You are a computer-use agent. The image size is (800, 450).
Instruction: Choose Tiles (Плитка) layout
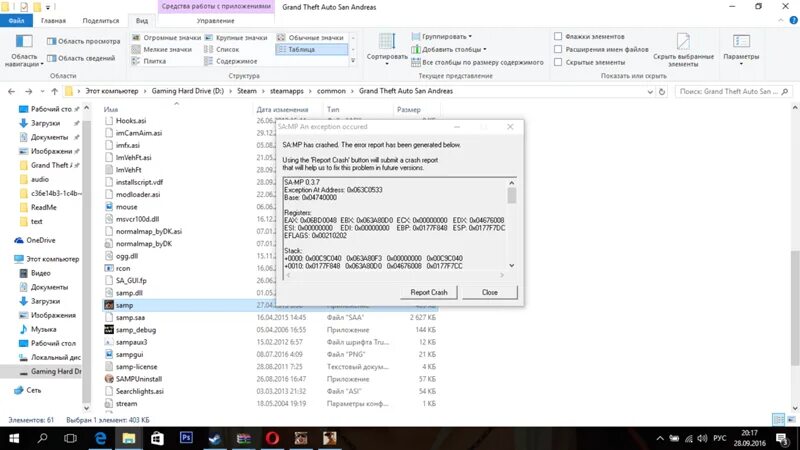click(x=149, y=61)
